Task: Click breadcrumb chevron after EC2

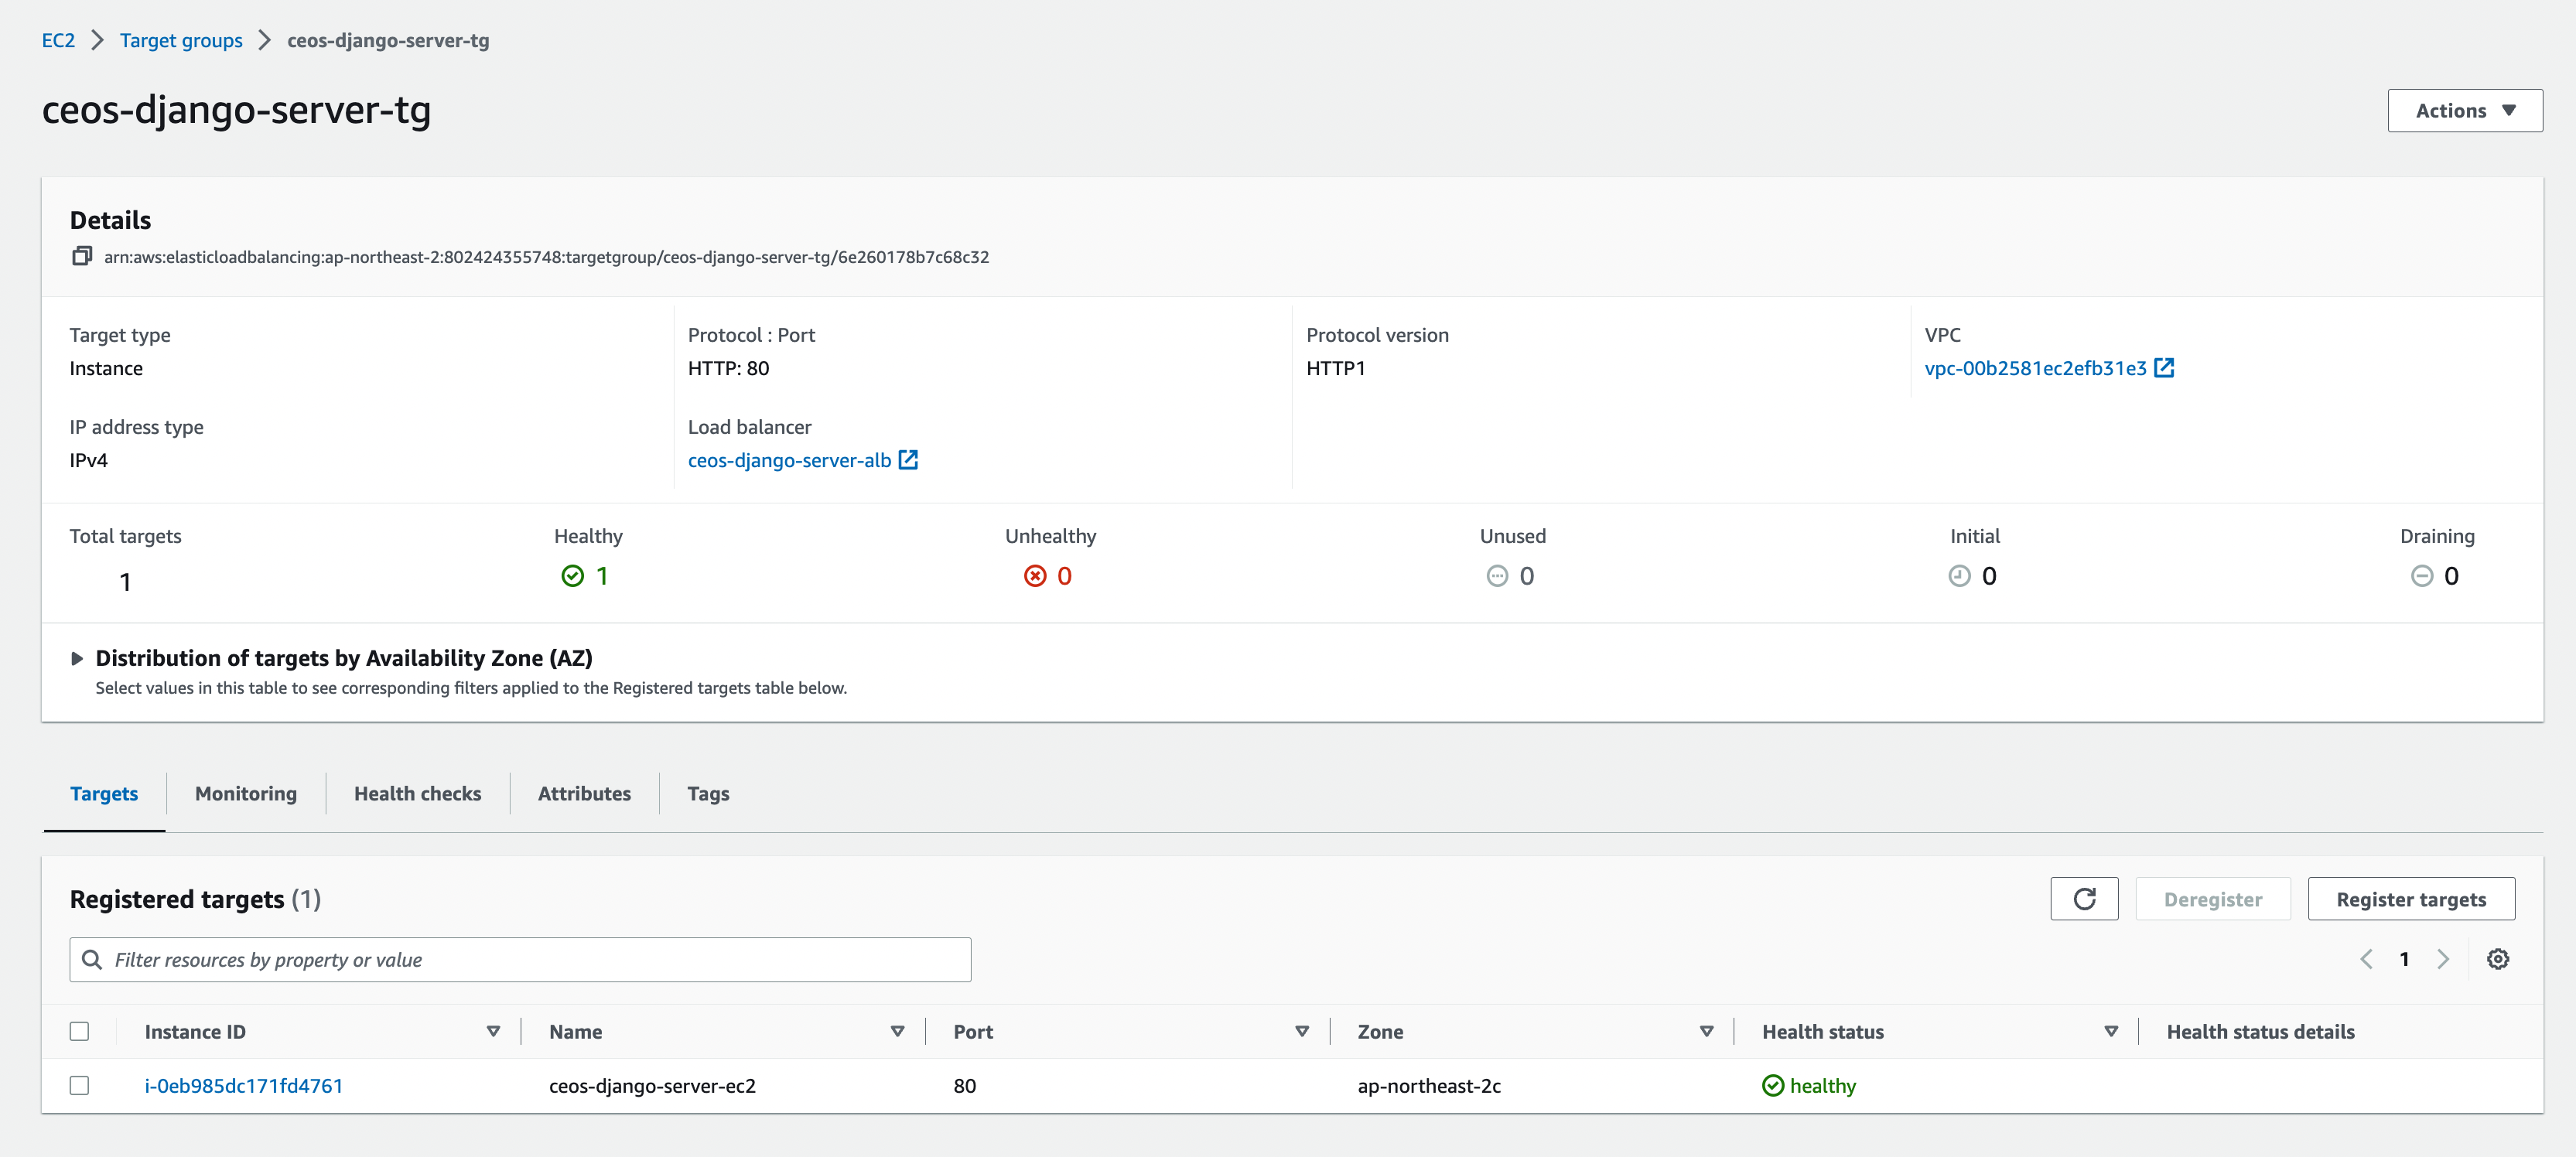Action: point(98,40)
